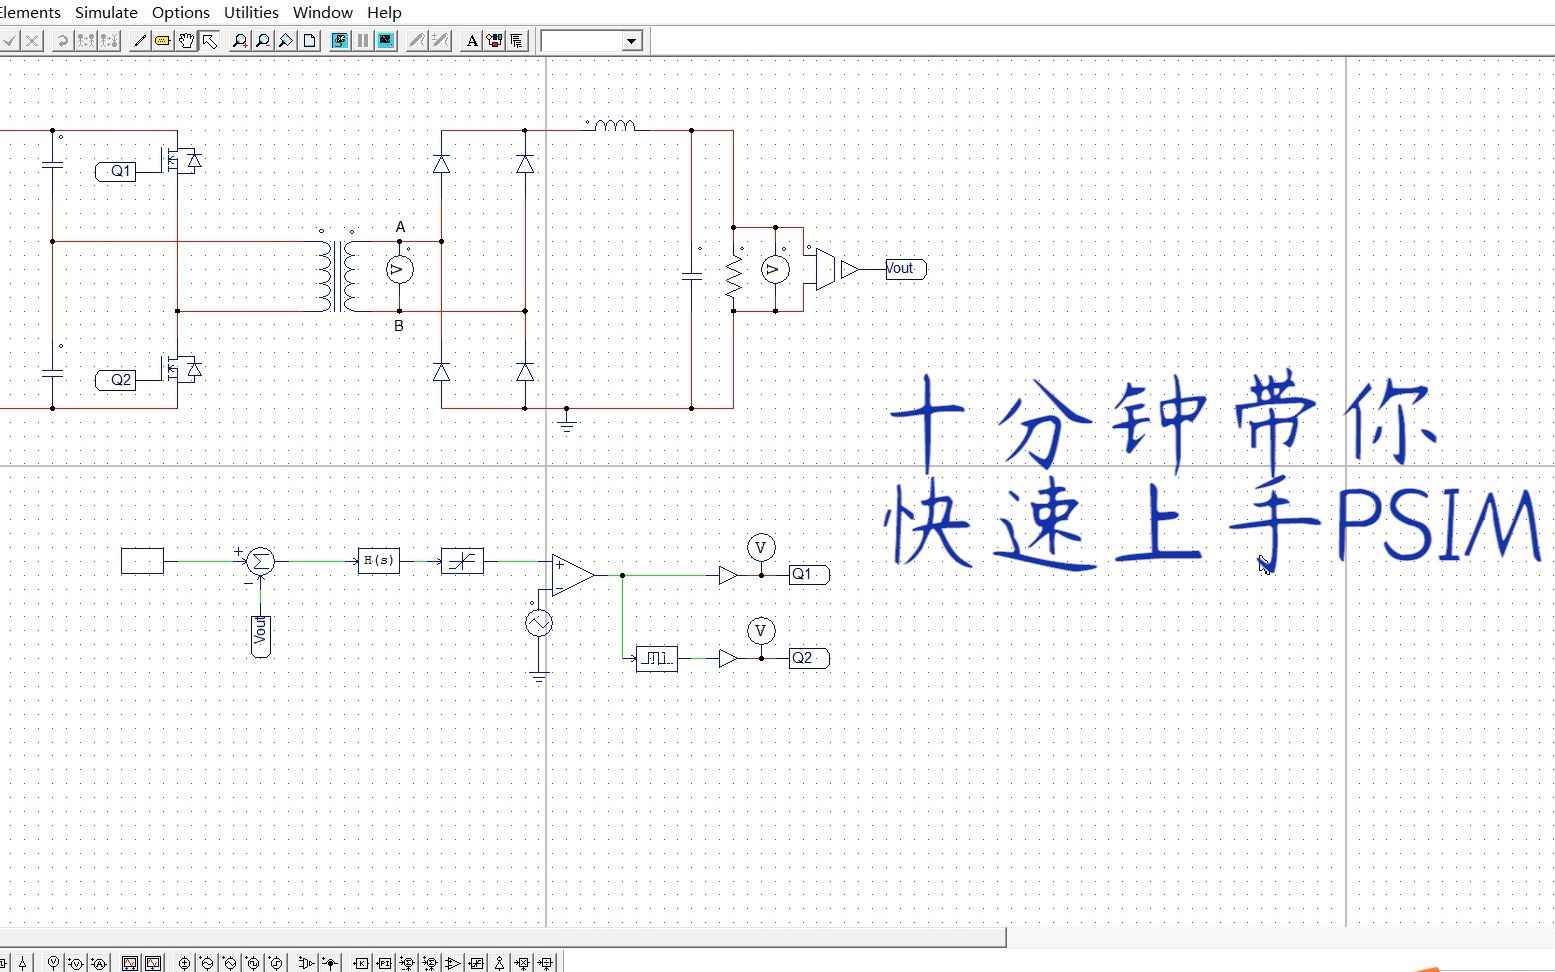The height and width of the screenshot is (972, 1555).
Task: Open the Elements menu
Action: [30, 12]
